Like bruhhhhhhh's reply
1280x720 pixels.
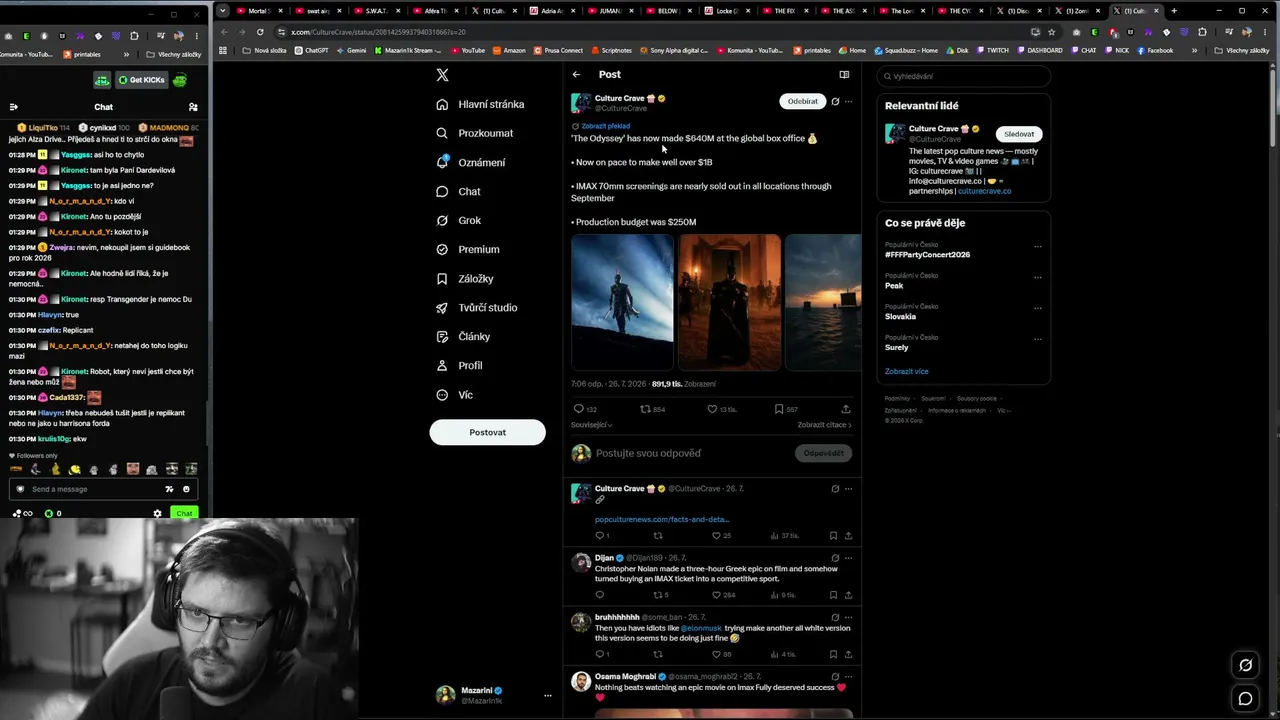point(716,655)
